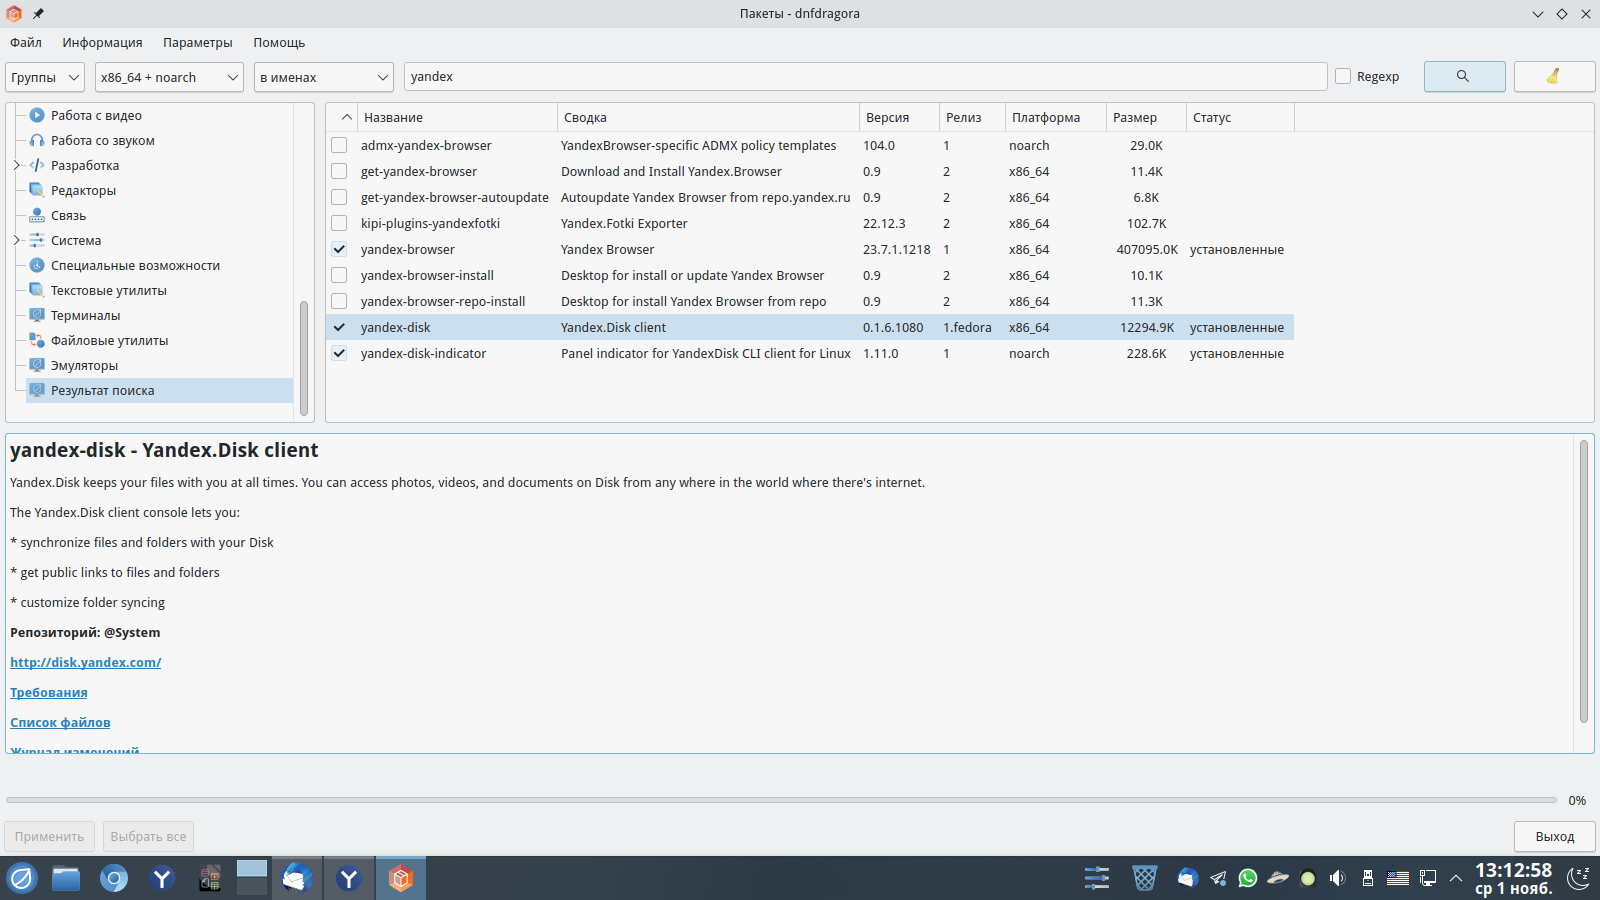Toggle the sort arrow in the checkbox column header
The width and height of the screenshot is (1600, 900).
pos(346,117)
